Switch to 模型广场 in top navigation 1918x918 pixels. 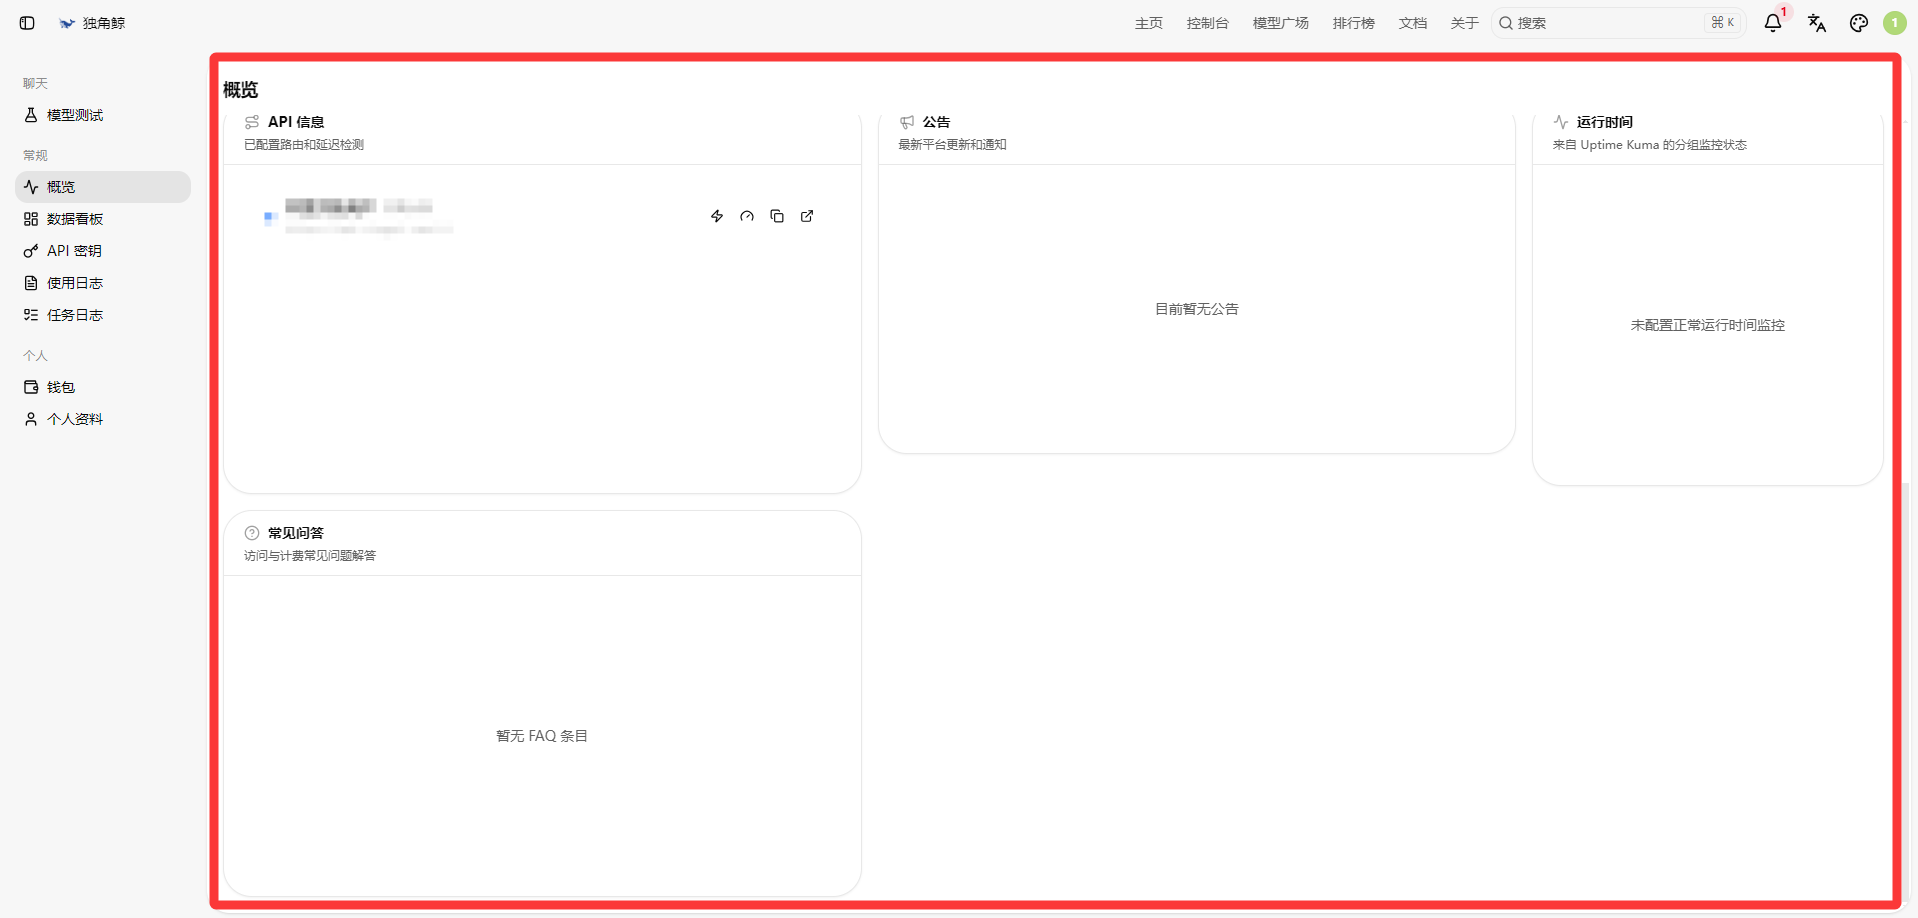point(1280,23)
